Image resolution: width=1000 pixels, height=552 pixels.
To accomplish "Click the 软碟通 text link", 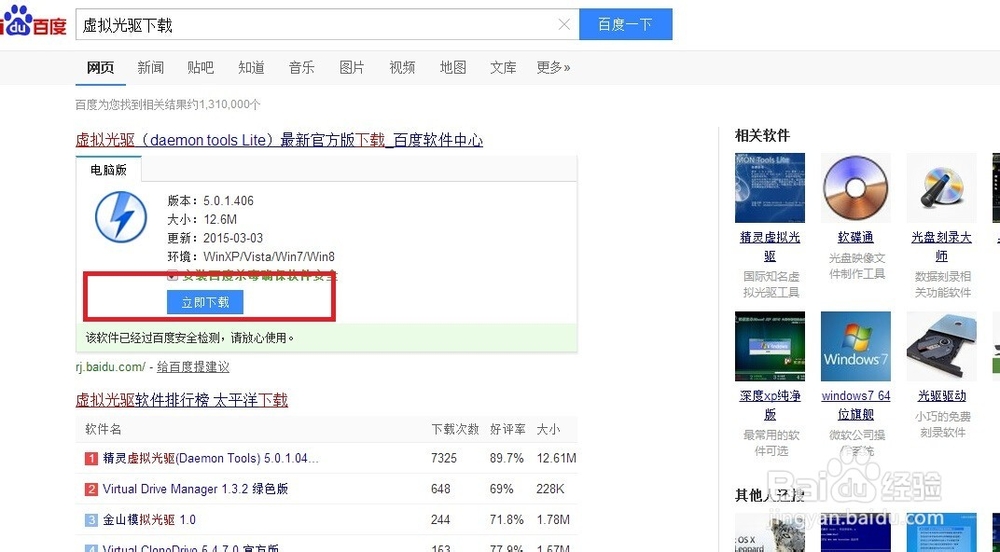I will pos(855,237).
